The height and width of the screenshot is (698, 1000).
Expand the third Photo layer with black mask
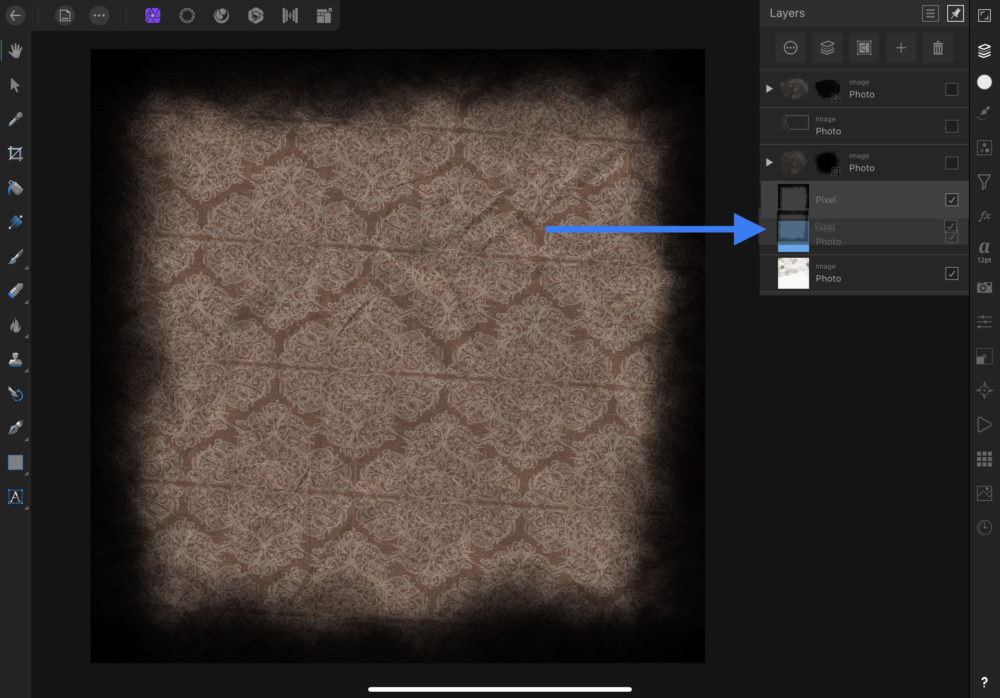pos(769,162)
